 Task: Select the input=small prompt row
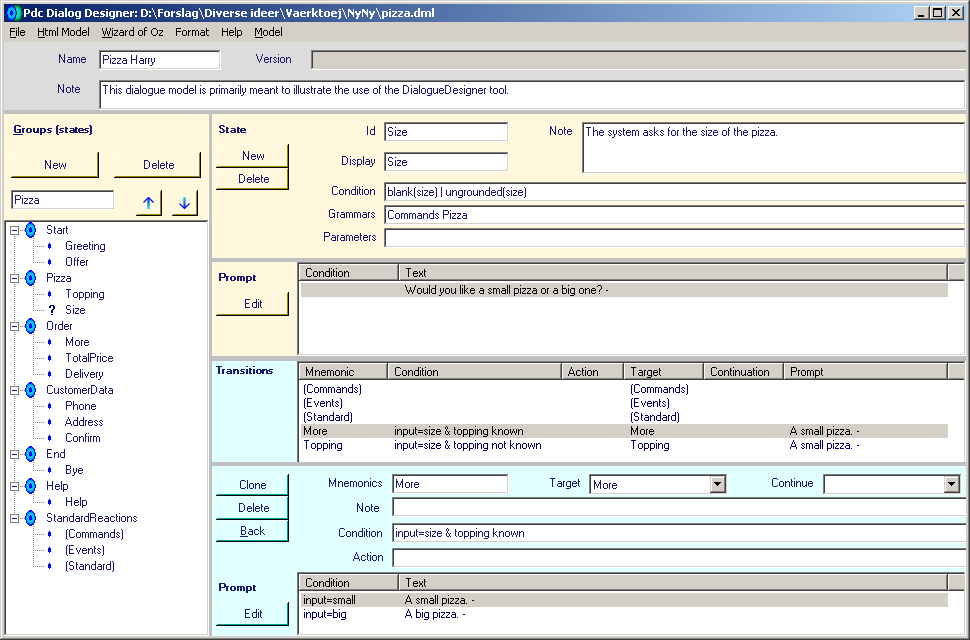(x=625, y=600)
